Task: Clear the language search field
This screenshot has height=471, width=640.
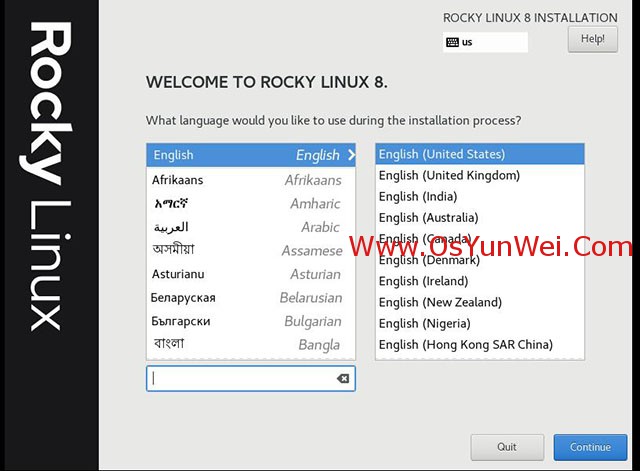Action: pos(343,379)
